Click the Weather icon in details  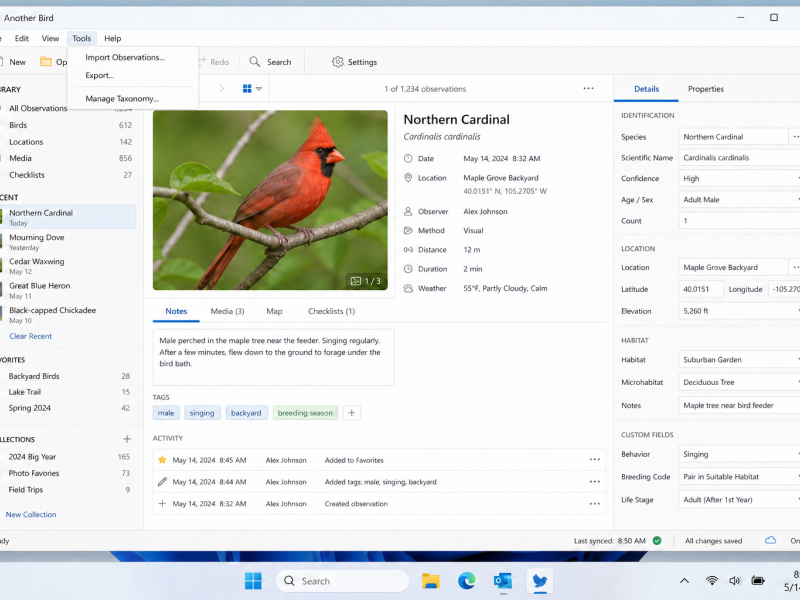[x=408, y=288]
